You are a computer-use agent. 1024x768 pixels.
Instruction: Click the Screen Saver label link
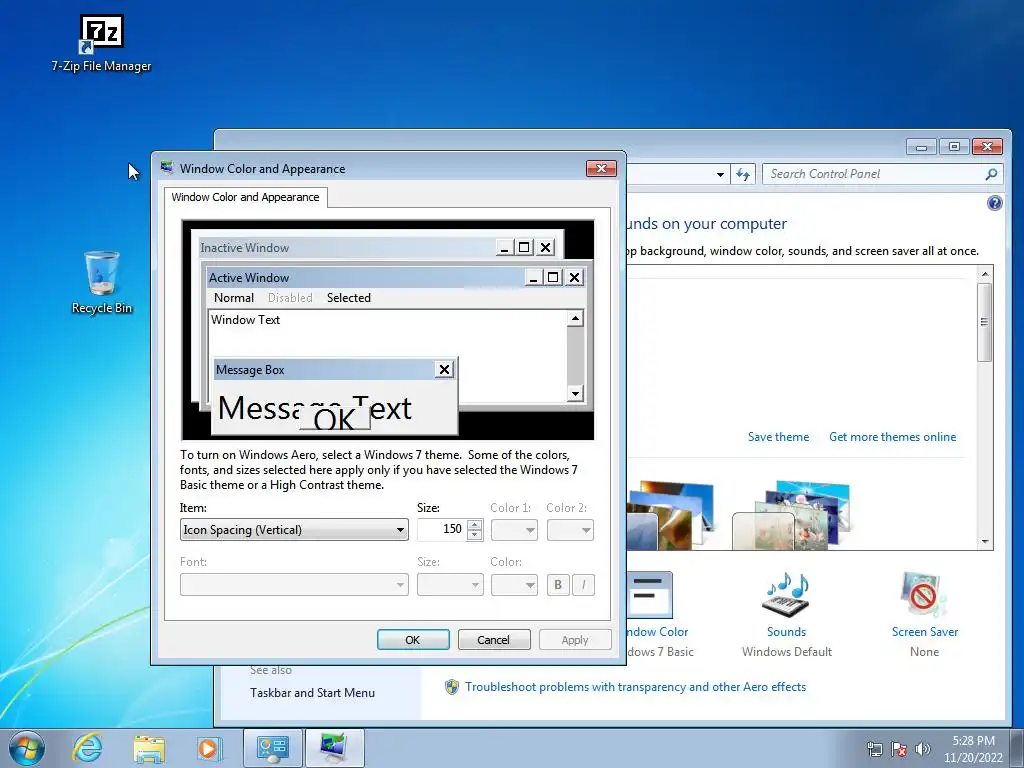coord(925,632)
